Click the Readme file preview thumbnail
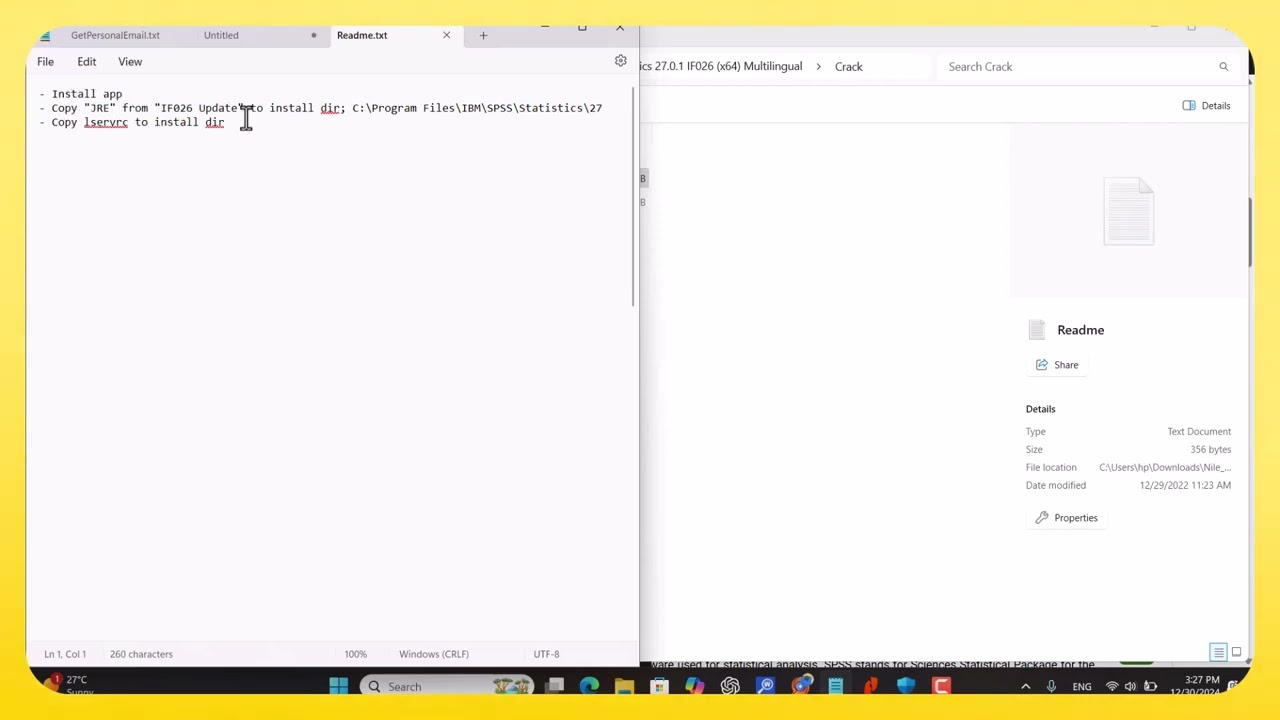Viewport: 1280px width, 720px height. [x=1129, y=211]
